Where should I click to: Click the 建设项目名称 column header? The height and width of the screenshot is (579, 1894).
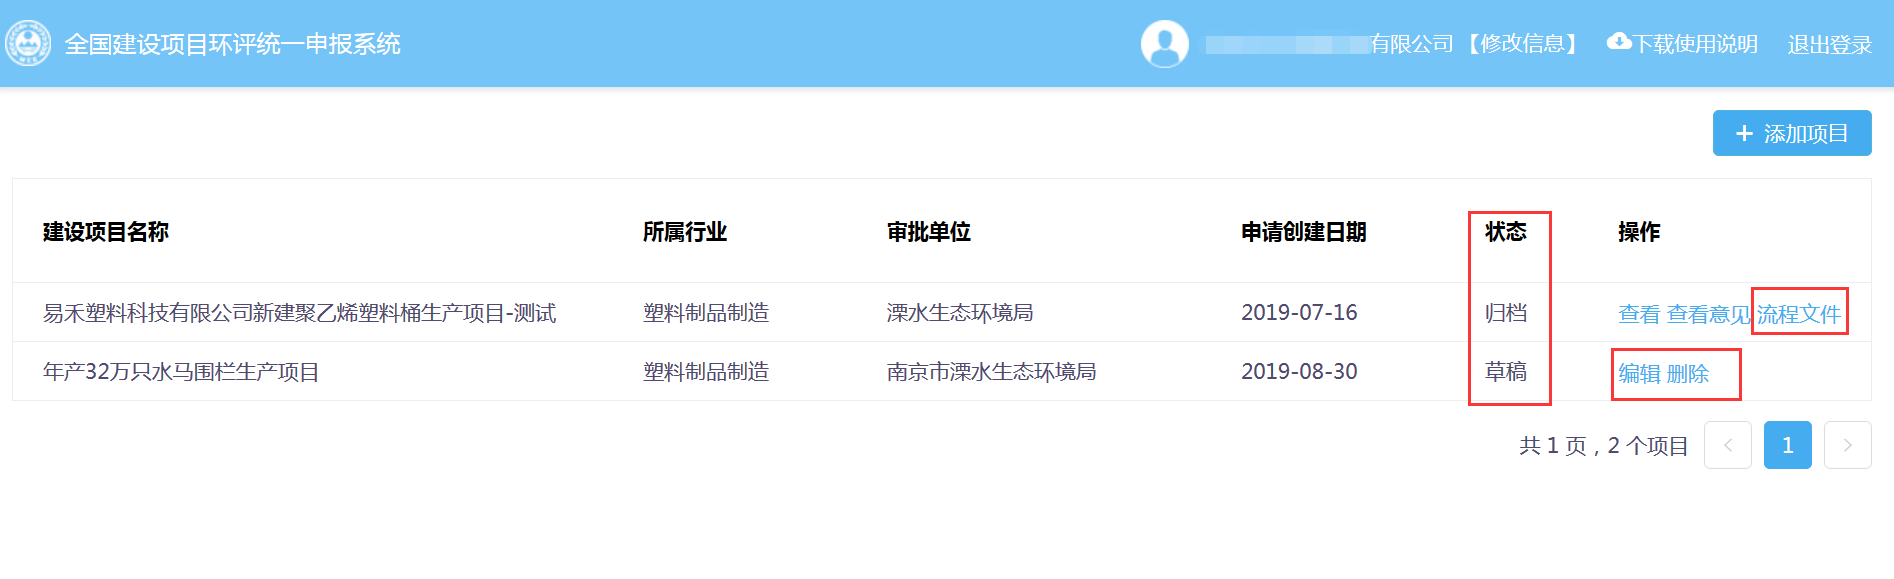pyautogui.click(x=105, y=232)
